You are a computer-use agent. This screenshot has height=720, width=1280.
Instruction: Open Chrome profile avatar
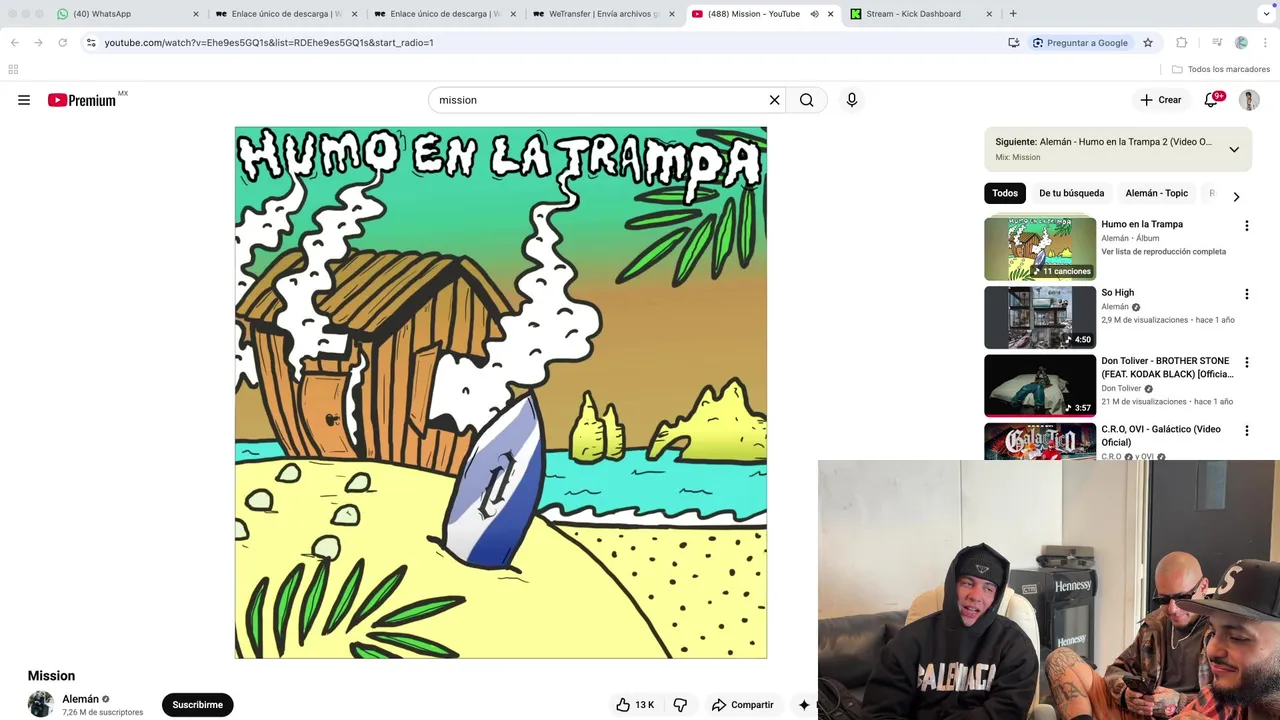pos(1241,43)
